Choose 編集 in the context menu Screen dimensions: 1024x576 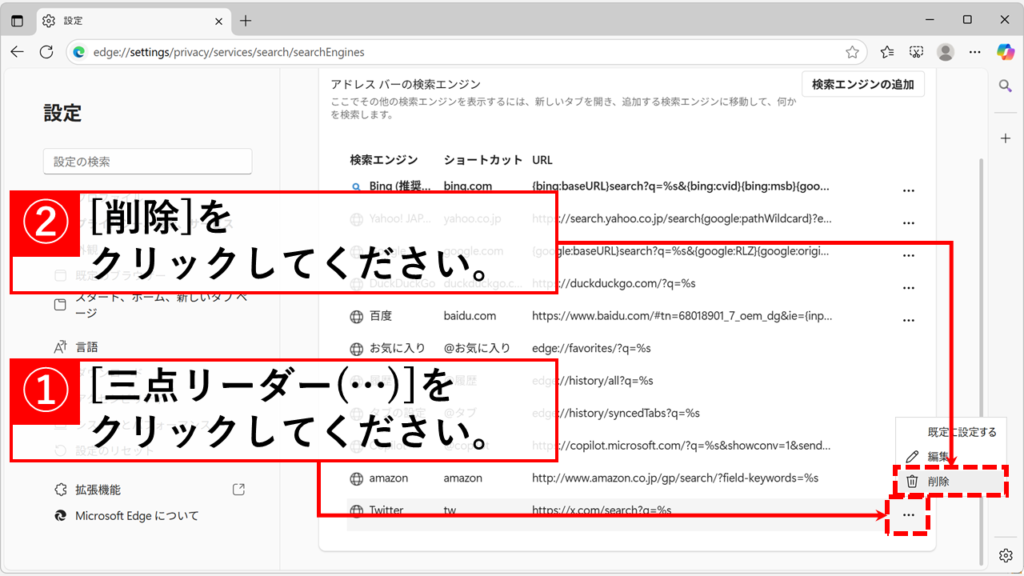click(952, 456)
